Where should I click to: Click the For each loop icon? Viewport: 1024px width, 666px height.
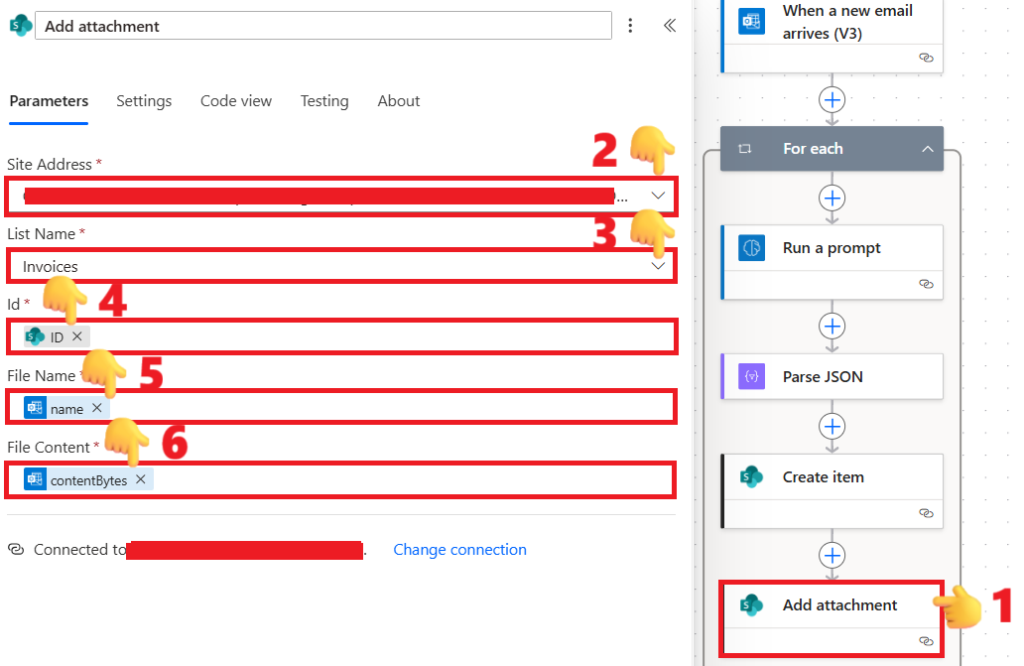[745, 149]
